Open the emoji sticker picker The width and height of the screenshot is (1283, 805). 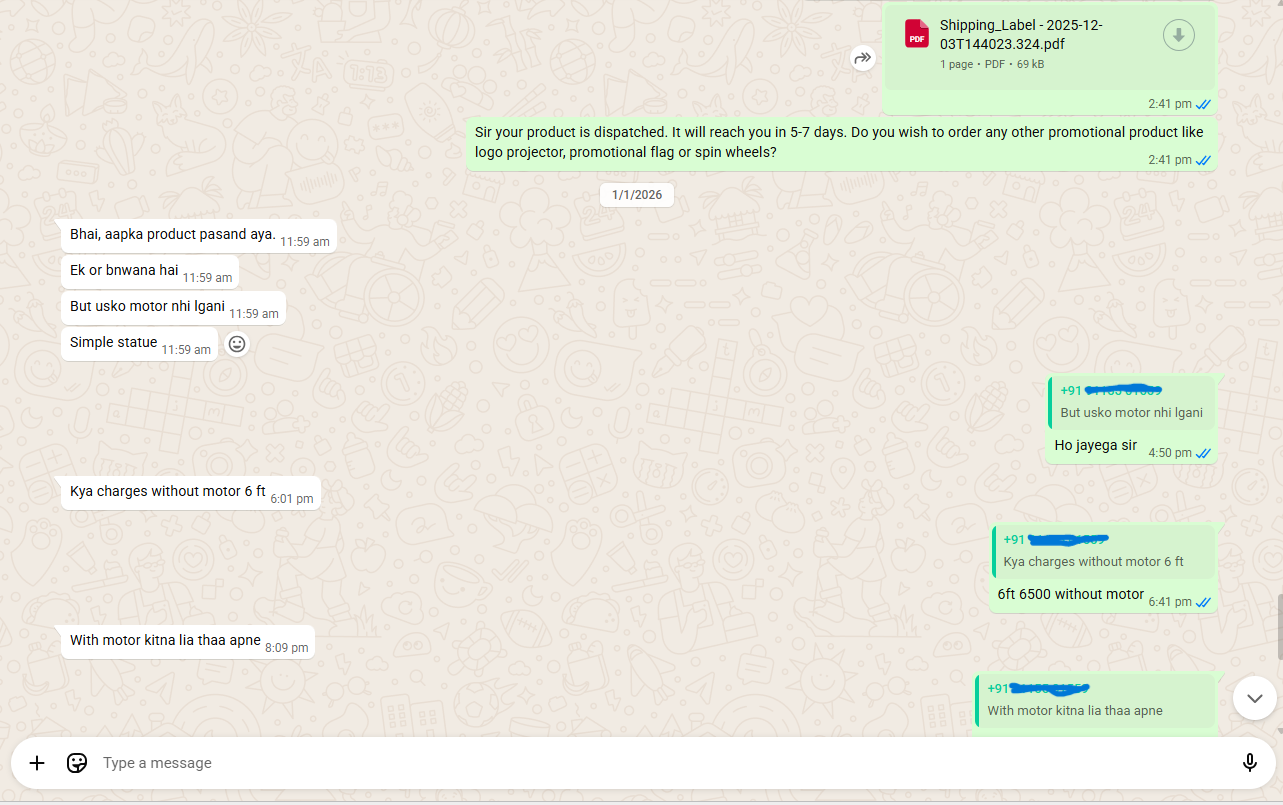(x=77, y=763)
